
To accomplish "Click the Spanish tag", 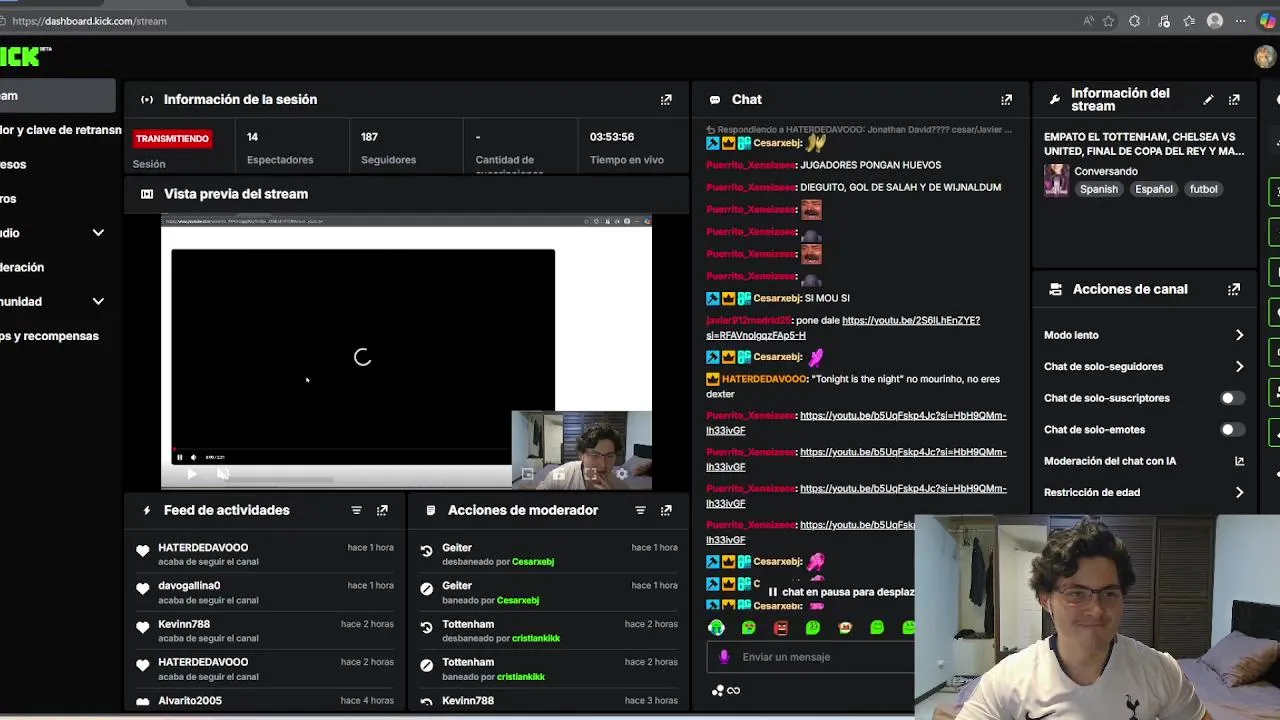I will [1099, 189].
